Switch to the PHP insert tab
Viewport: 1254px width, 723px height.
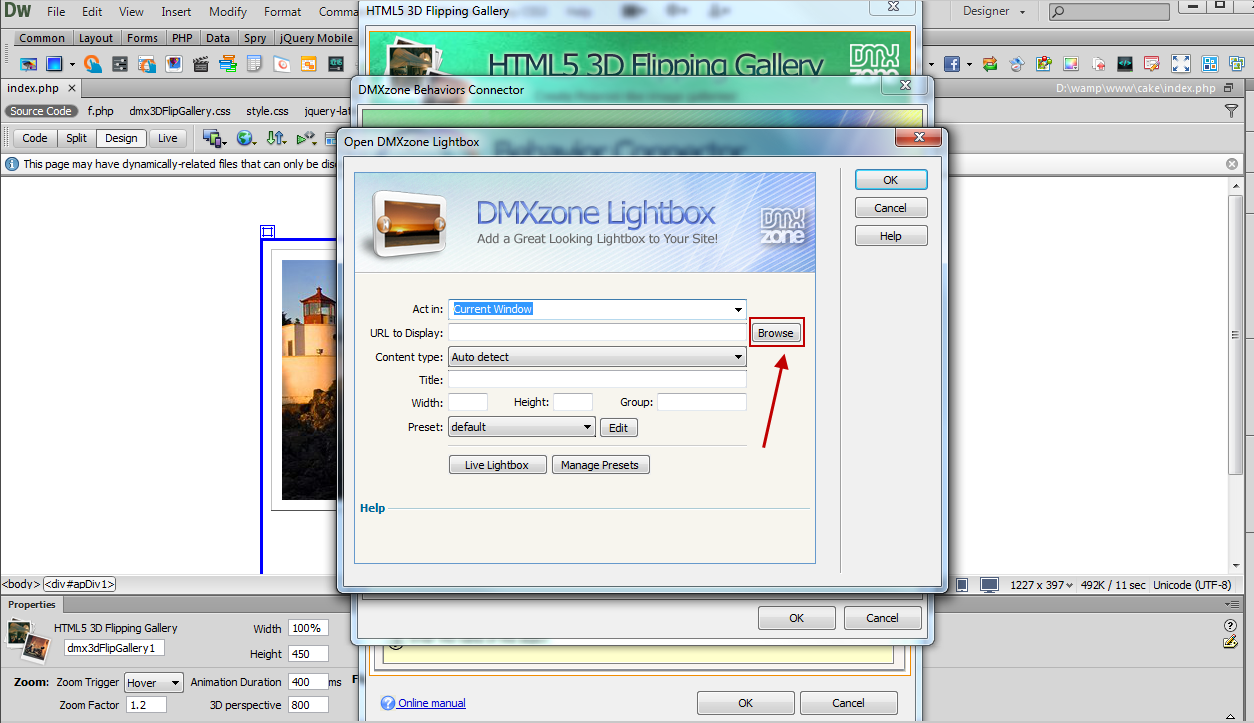(x=182, y=38)
